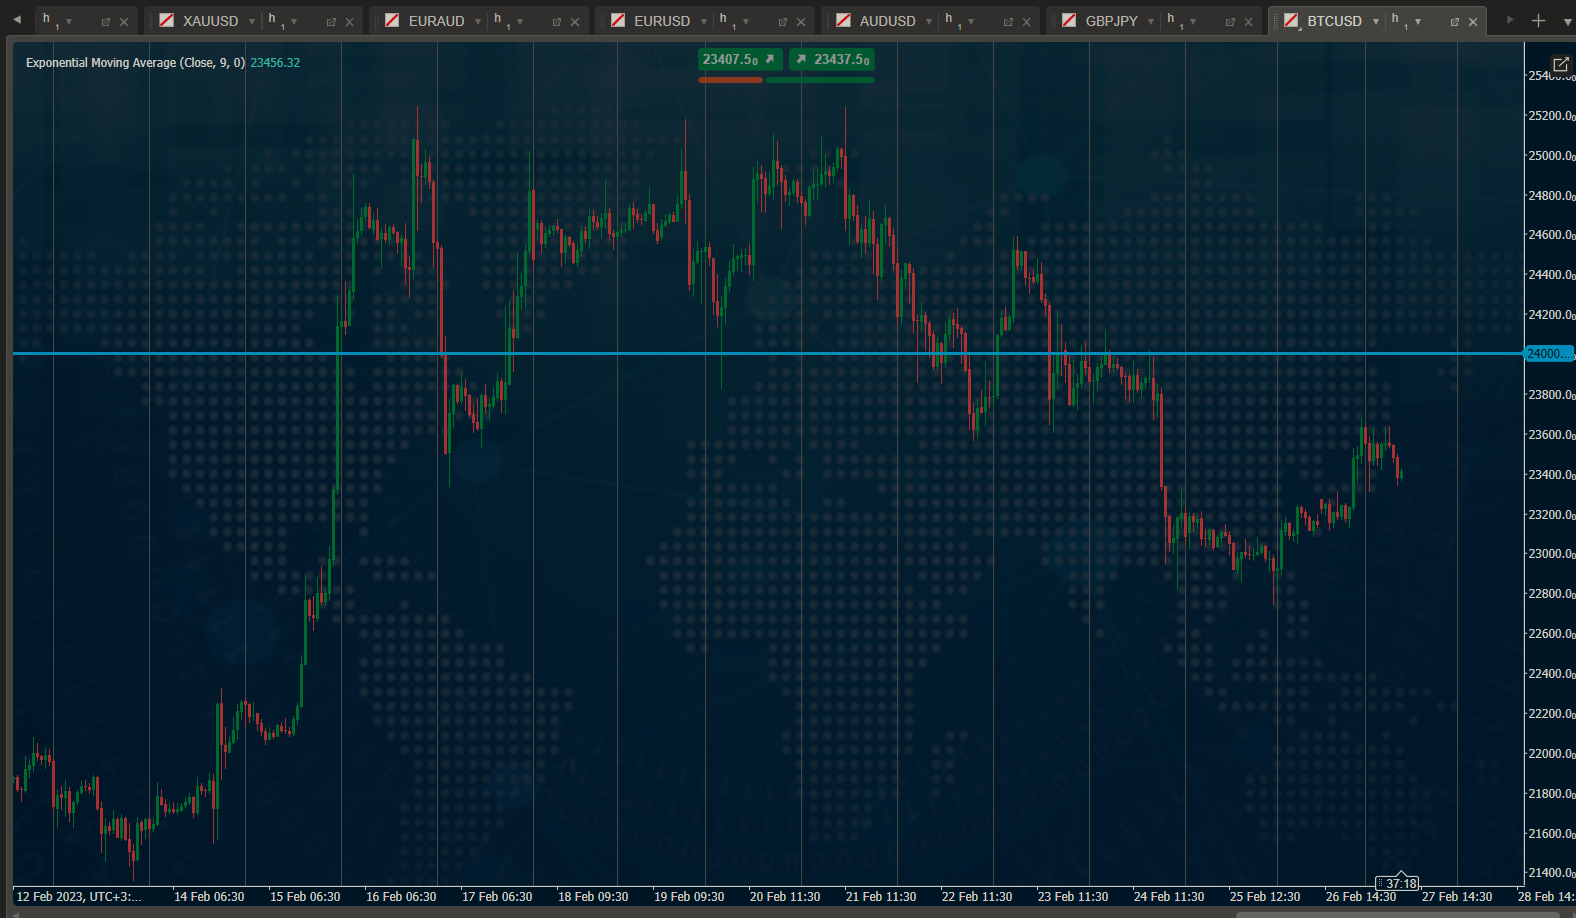Screen dimensions: 1576x918
Task: Click the 17 Feb 06:30 time axis label
Action: point(497,897)
